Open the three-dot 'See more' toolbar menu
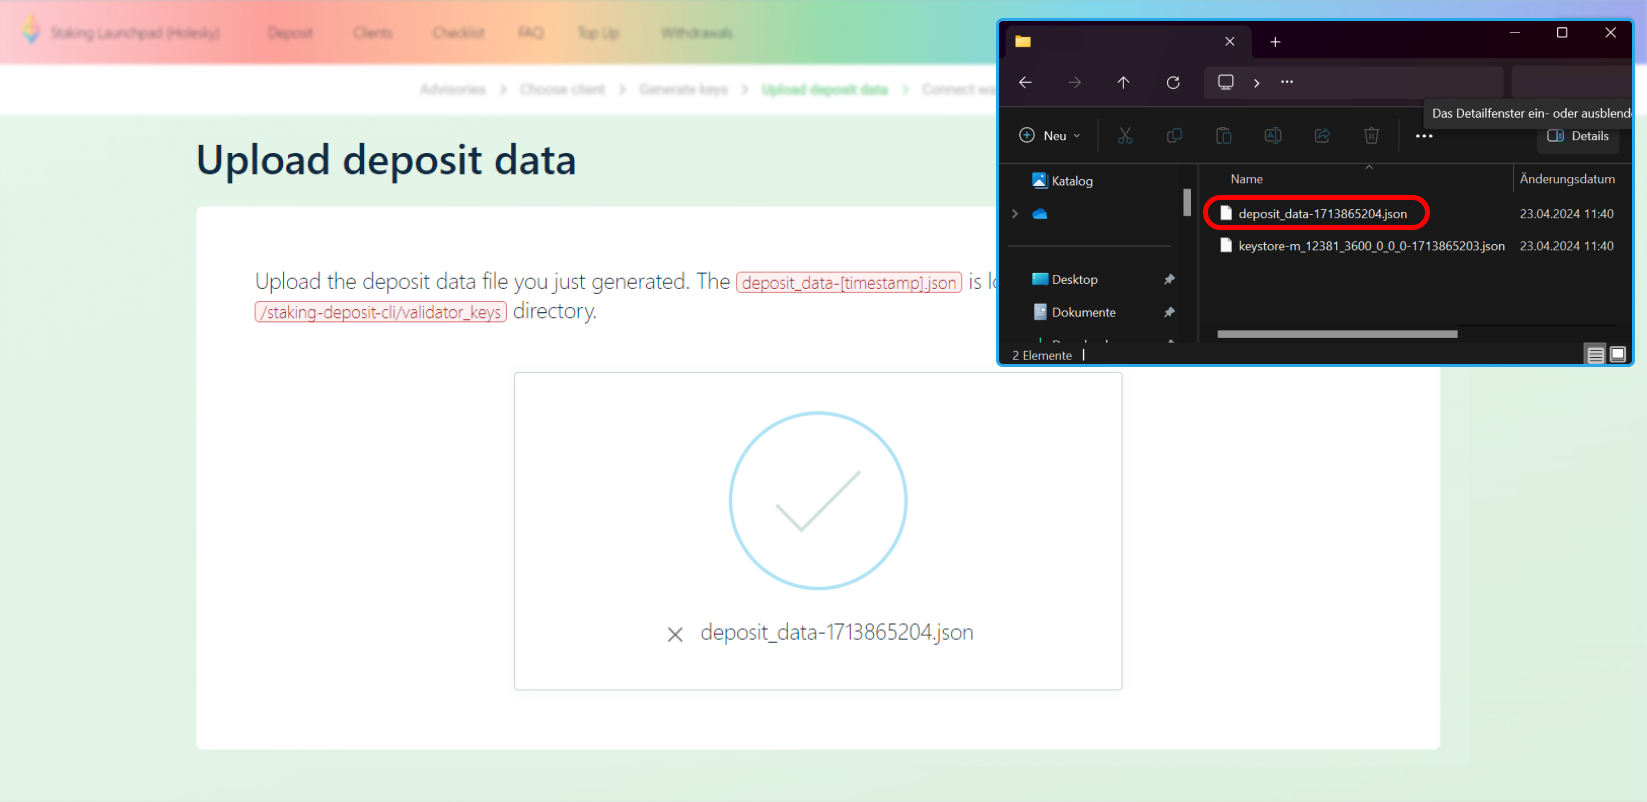The height and width of the screenshot is (802, 1647). (1424, 136)
